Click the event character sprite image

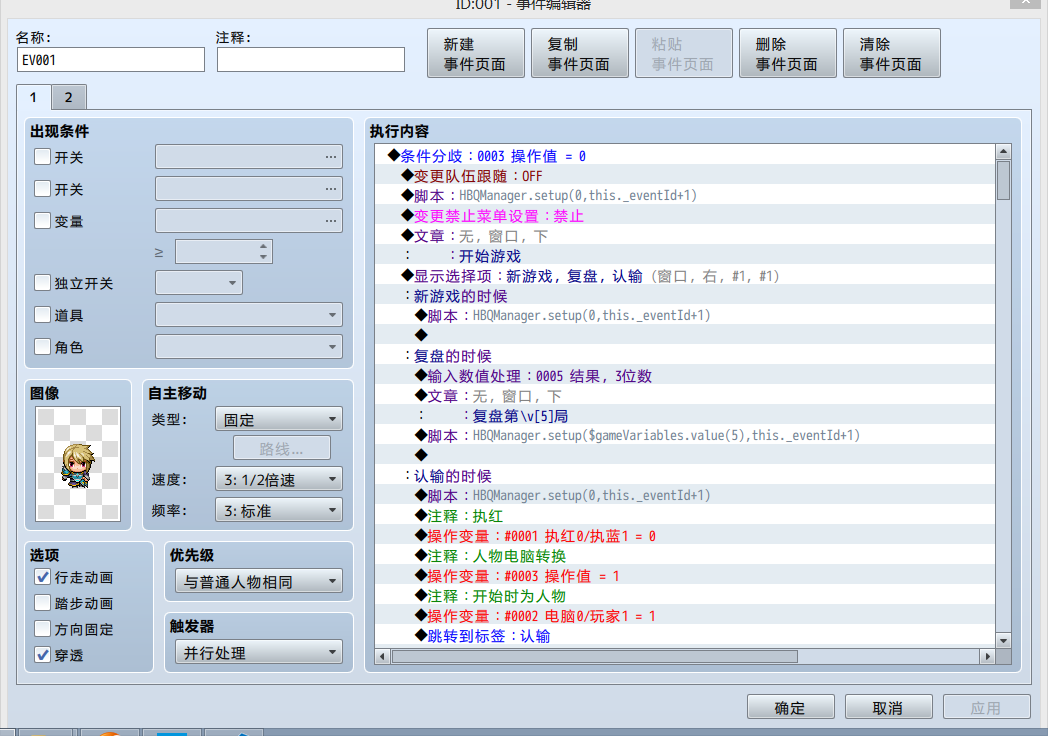pos(78,465)
